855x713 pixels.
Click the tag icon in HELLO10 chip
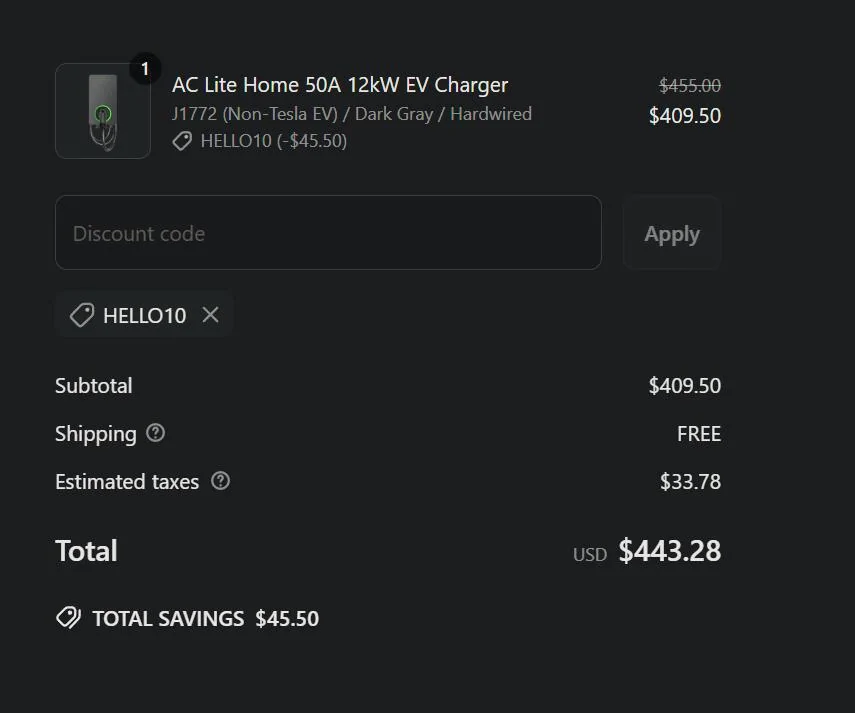tap(82, 315)
